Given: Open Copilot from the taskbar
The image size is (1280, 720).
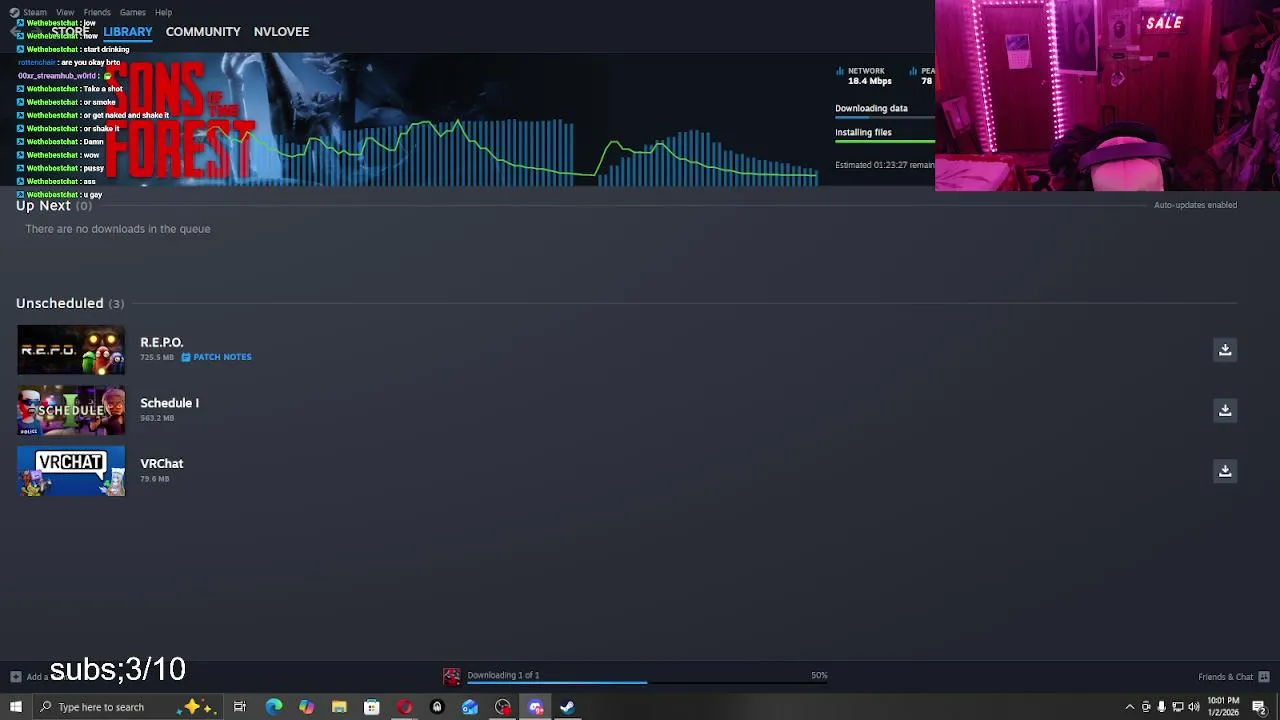Looking at the screenshot, I should tap(306, 707).
